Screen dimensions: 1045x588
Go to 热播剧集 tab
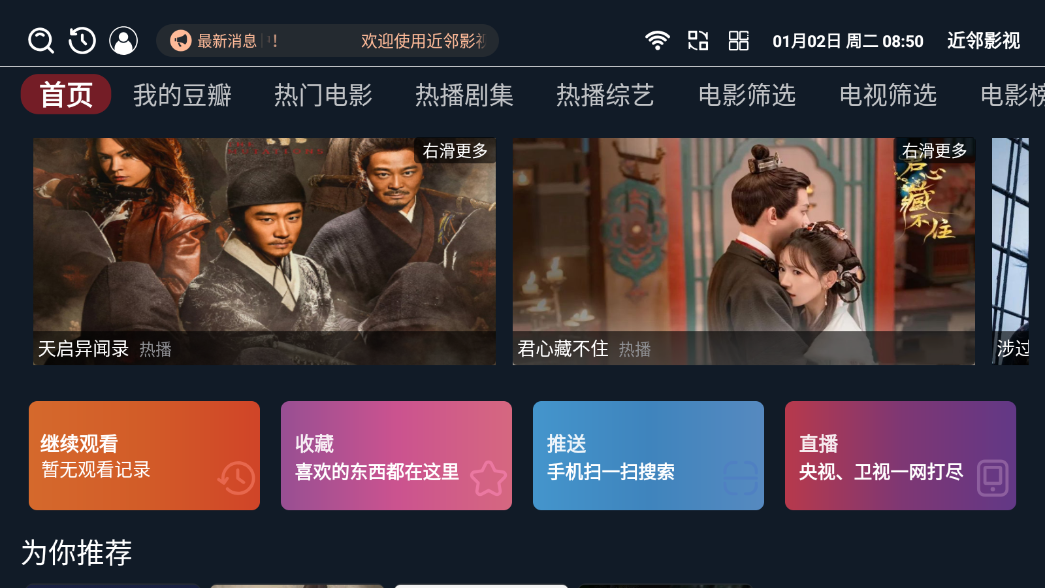click(x=465, y=95)
